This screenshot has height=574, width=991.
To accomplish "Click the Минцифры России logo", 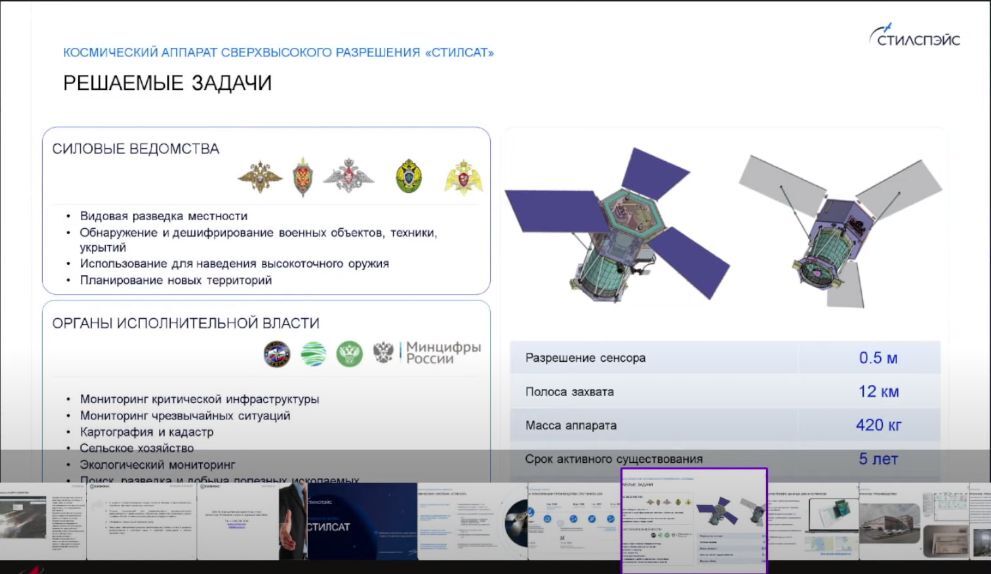I will 427,353.
